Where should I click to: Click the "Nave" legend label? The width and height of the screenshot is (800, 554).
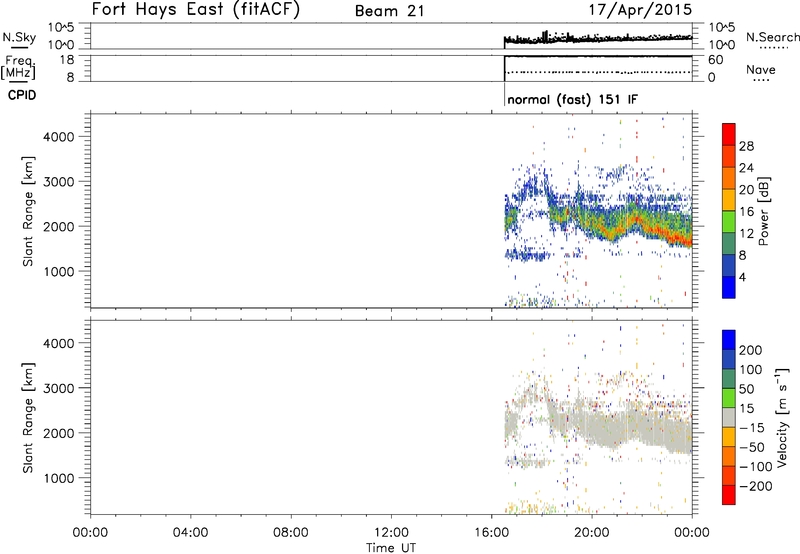click(760, 69)
